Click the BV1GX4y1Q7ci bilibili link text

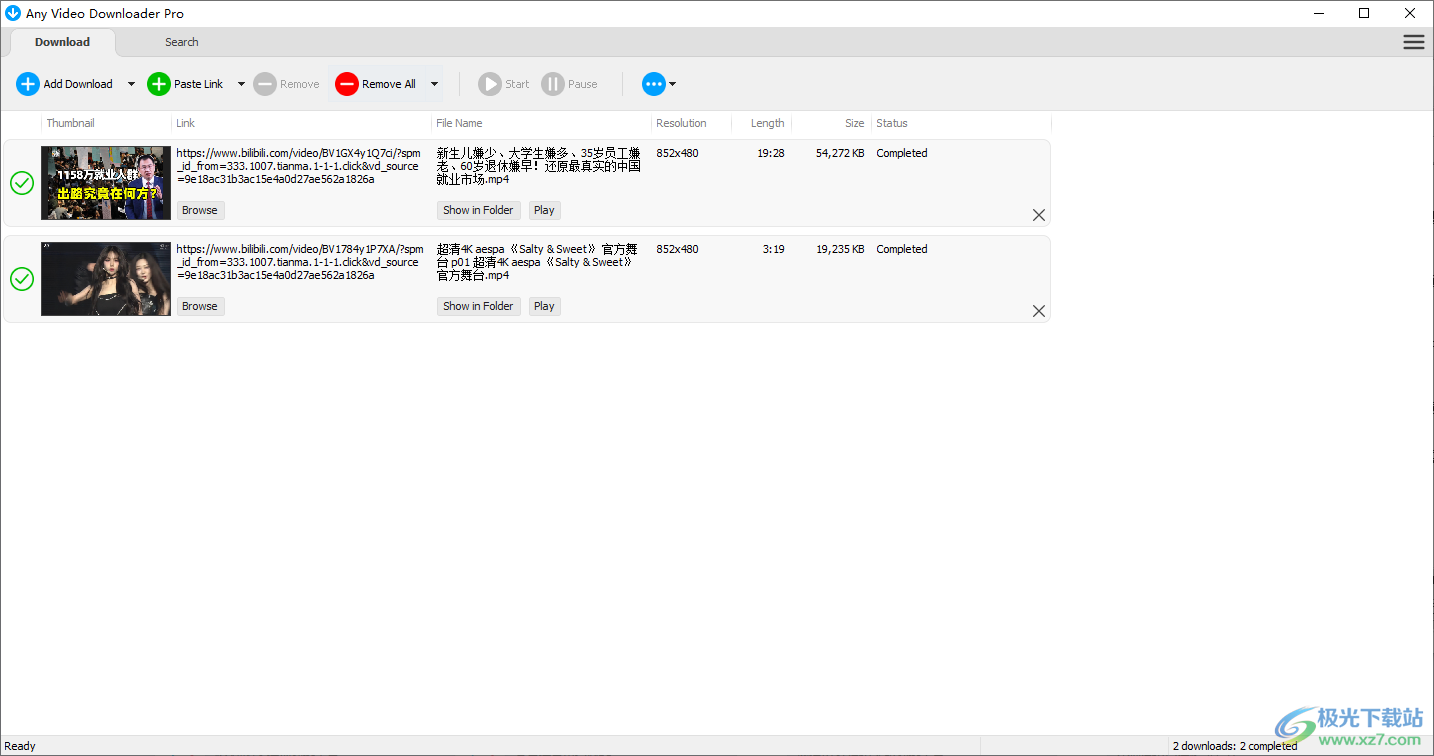point(300,166)
